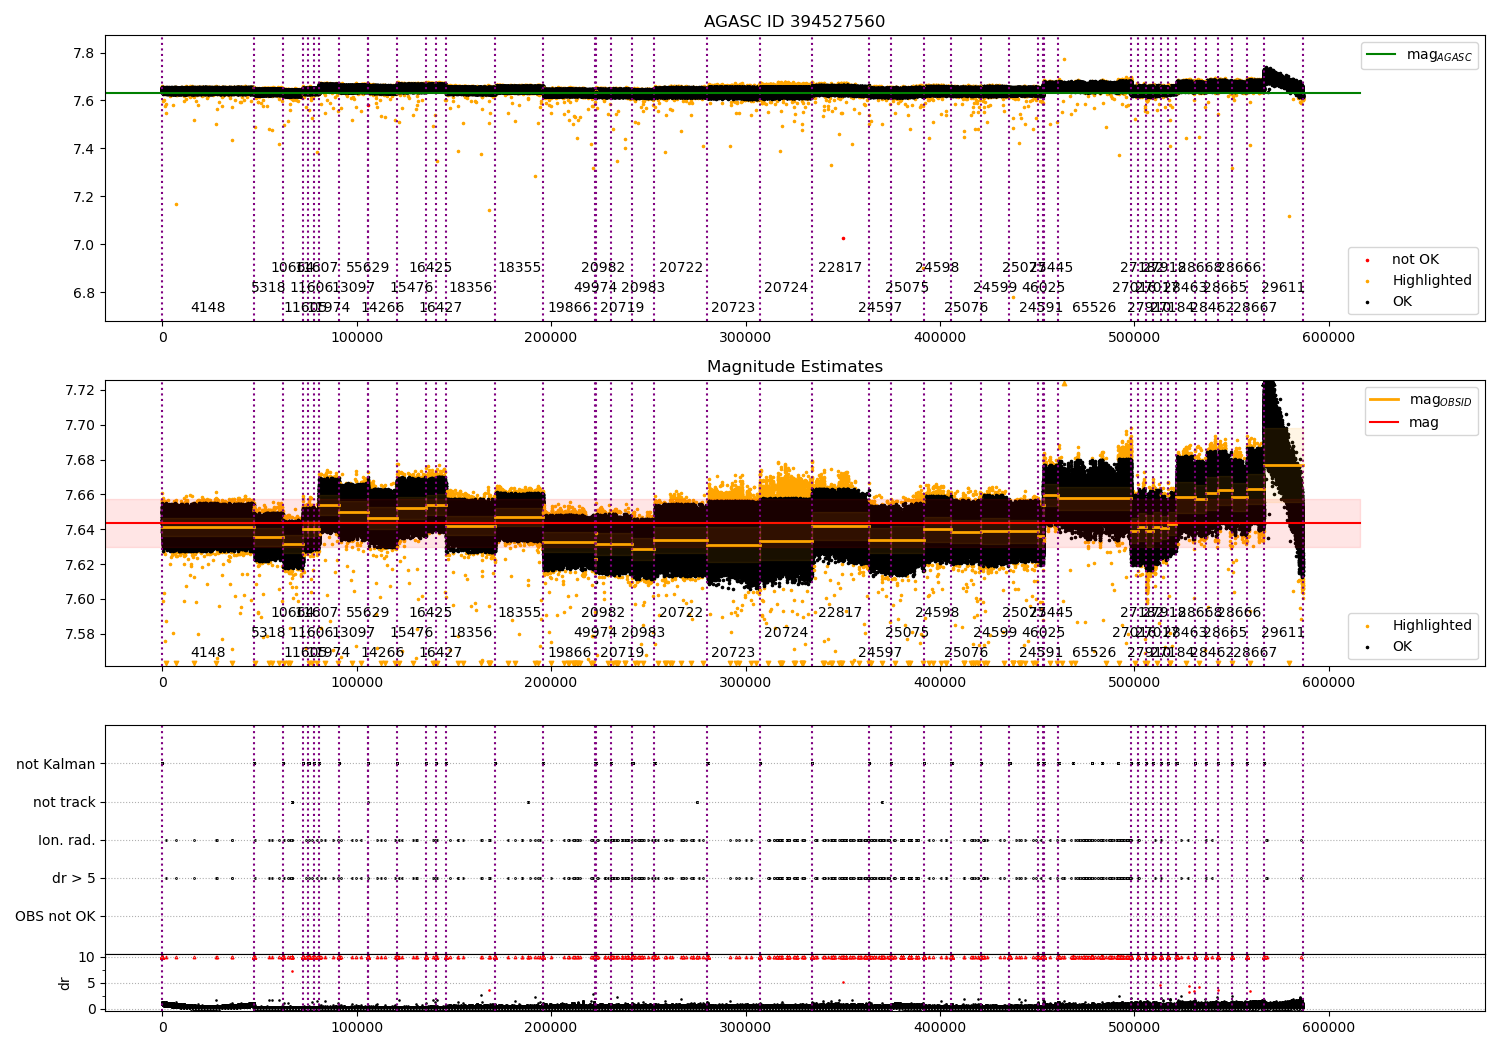Click the 'Magnitude Estimates' panel title
1500x1050 pixels.
pyautogui.click(x=794, y=367)
